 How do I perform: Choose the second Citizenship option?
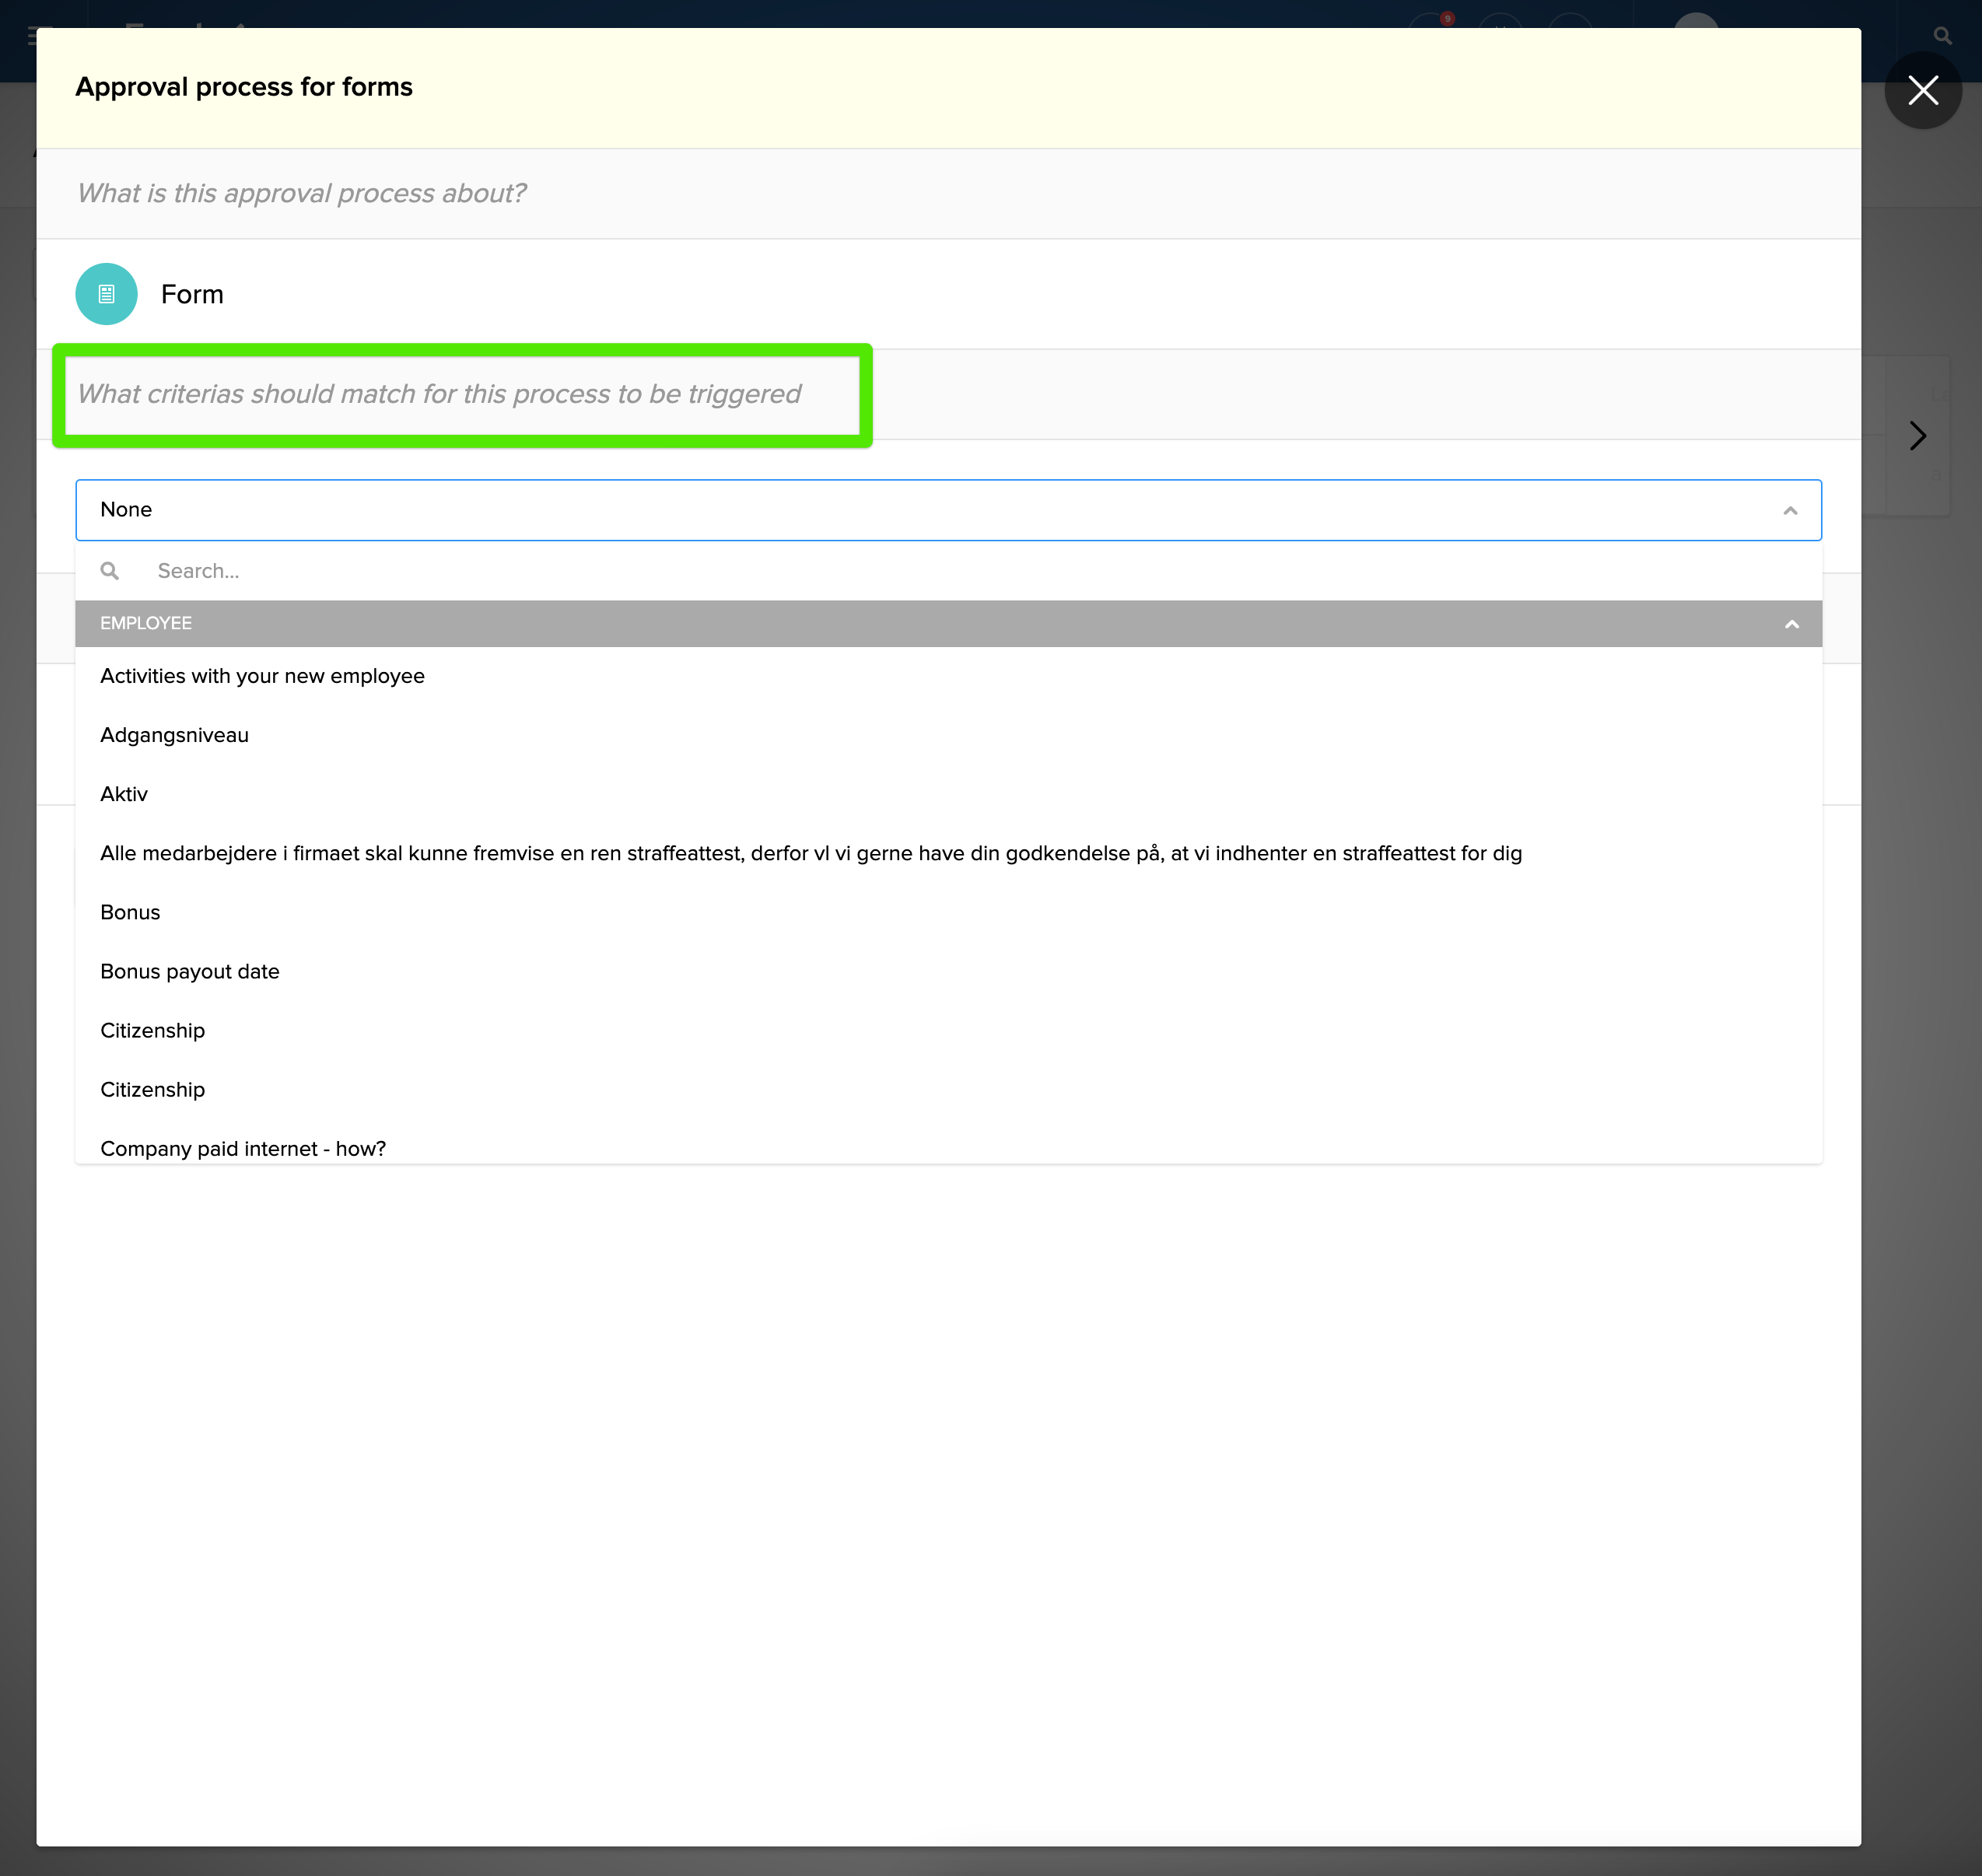[x=152, y=1089]
